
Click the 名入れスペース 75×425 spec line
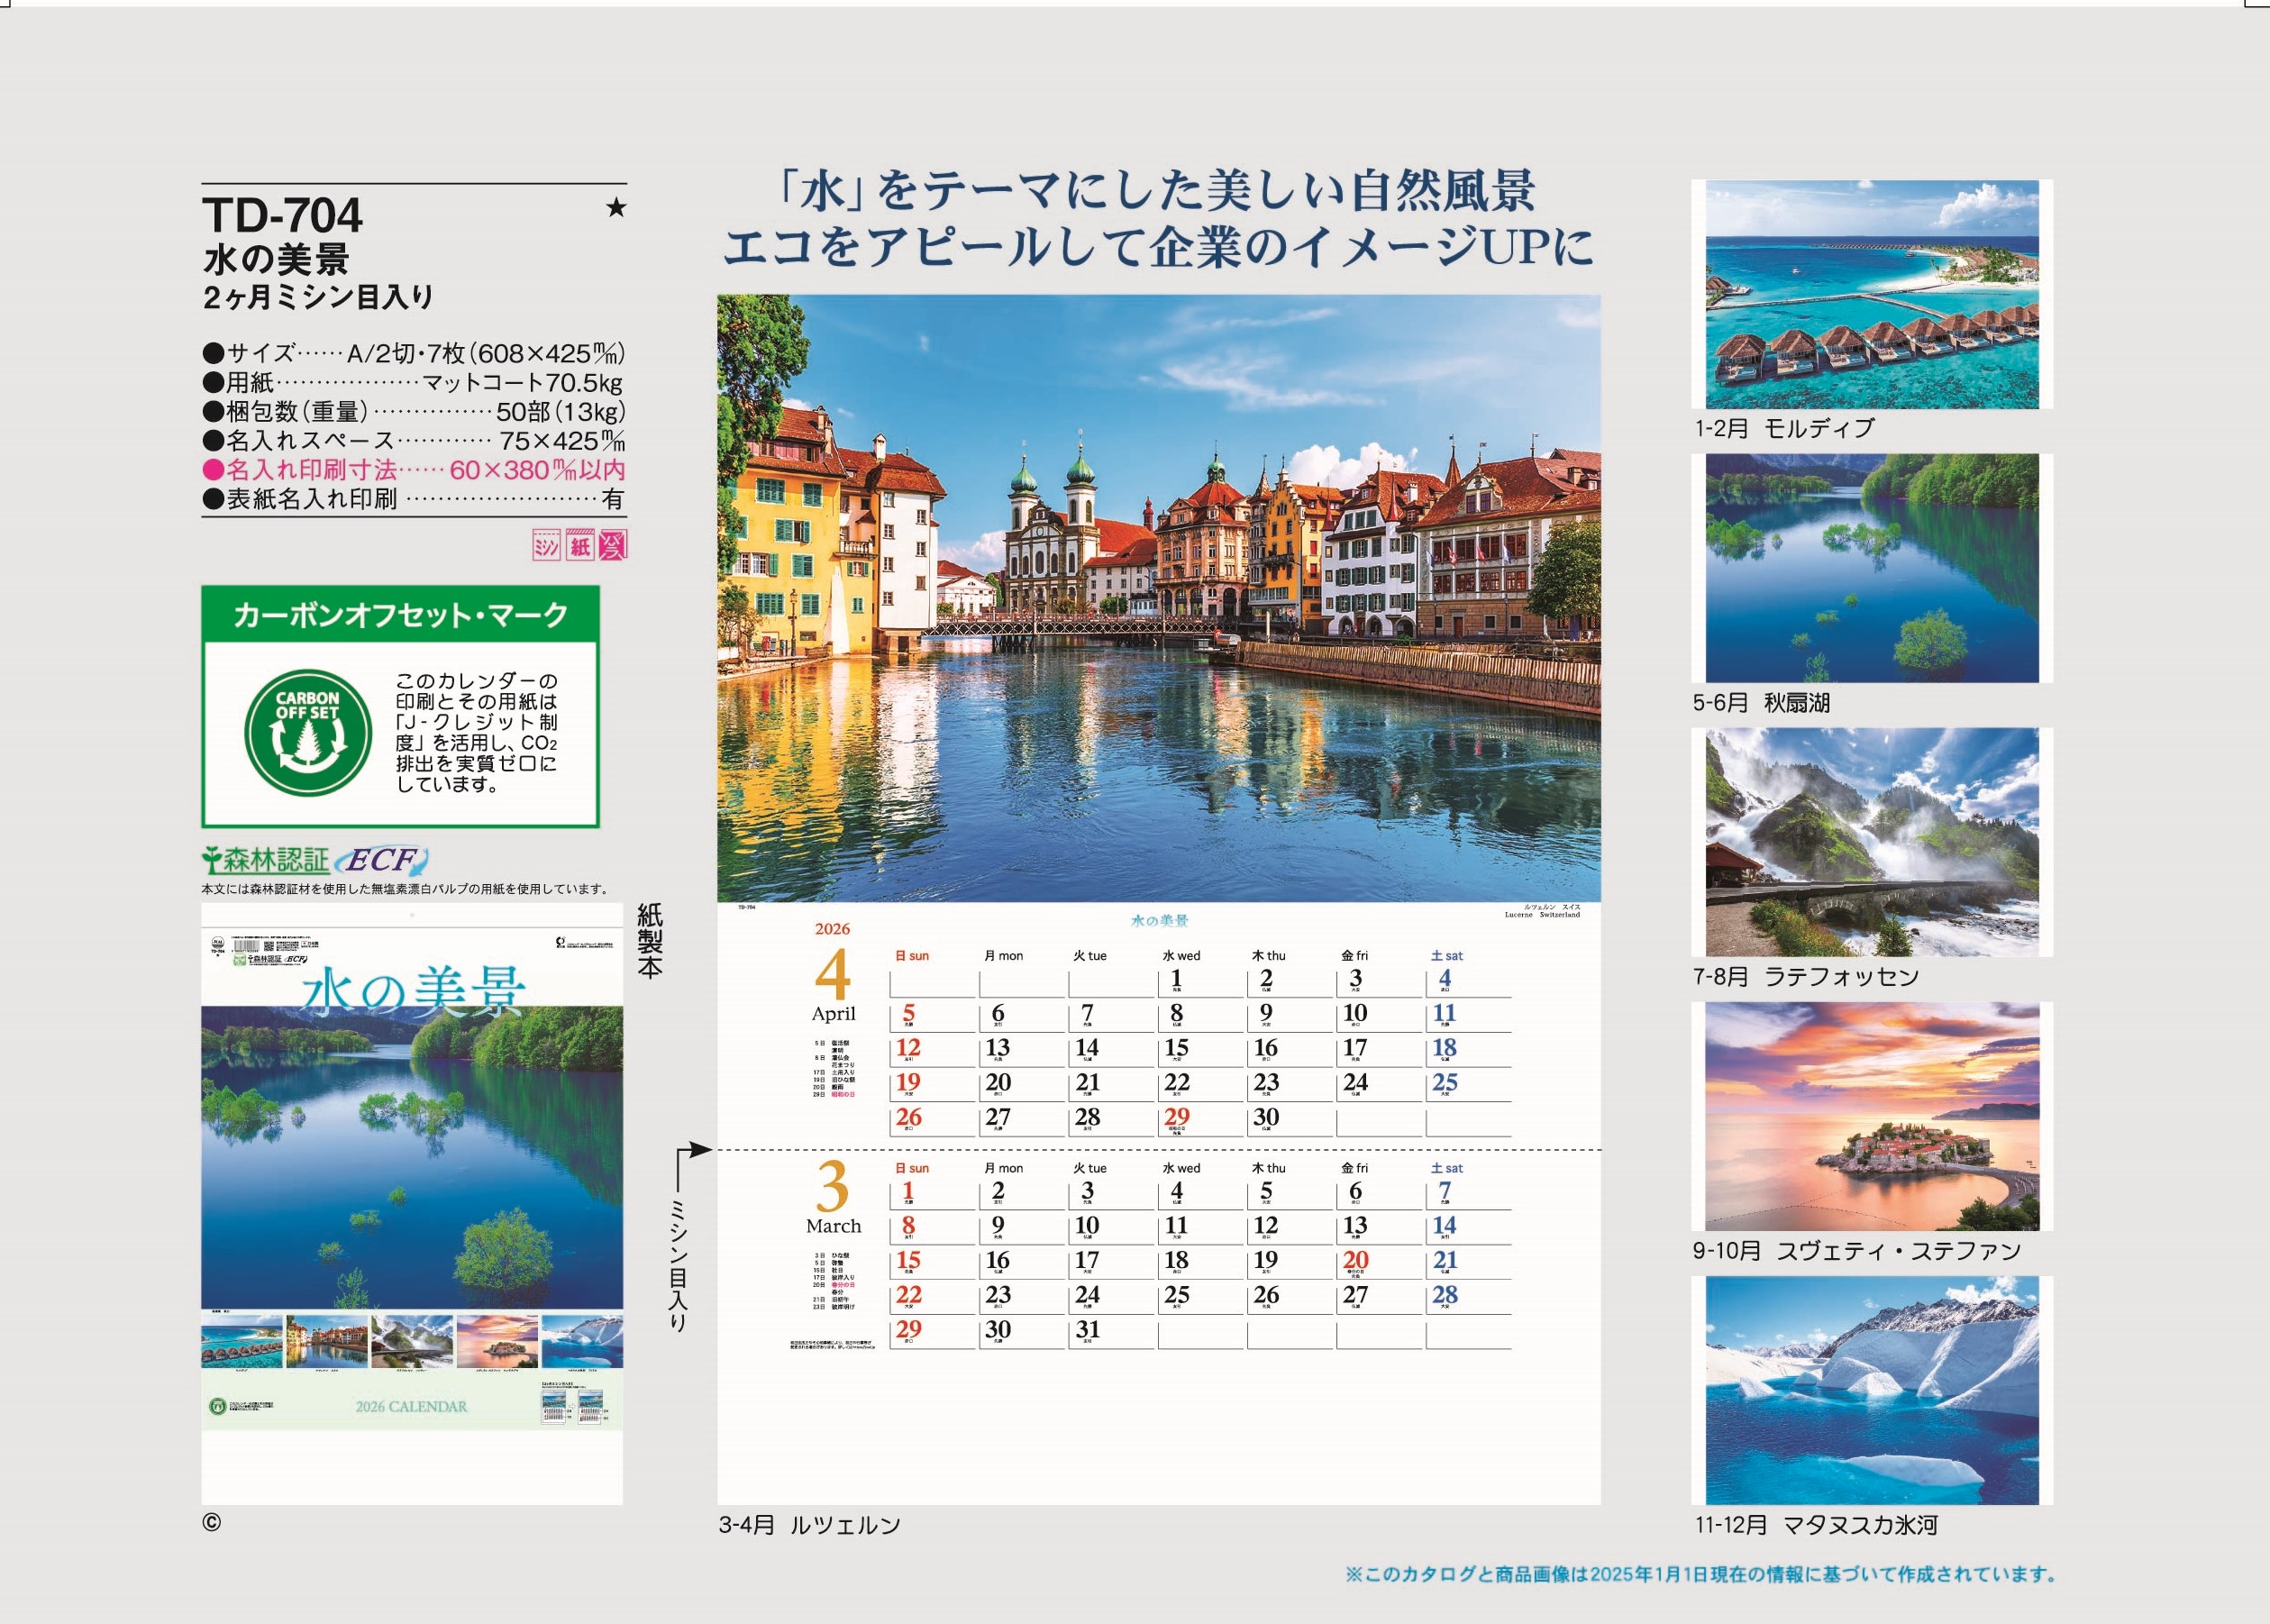[413, 440]
